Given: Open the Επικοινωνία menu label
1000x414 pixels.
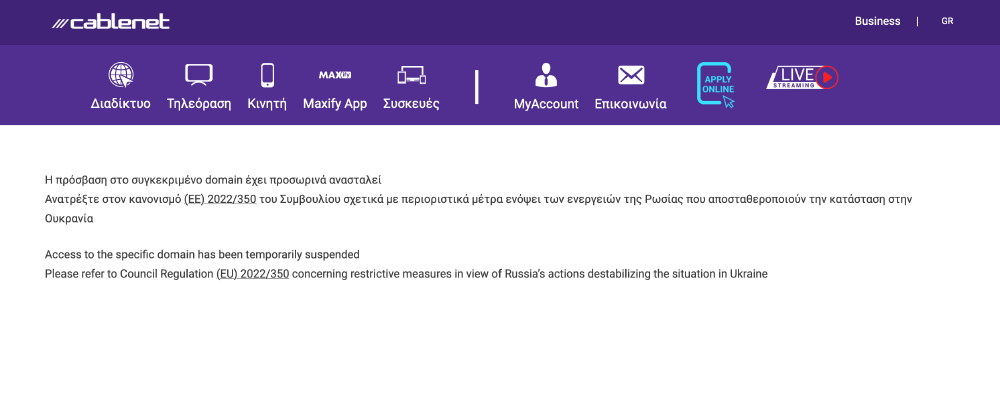Looking at the screenshot, I should pyautogui.click(x=630, y=104).
